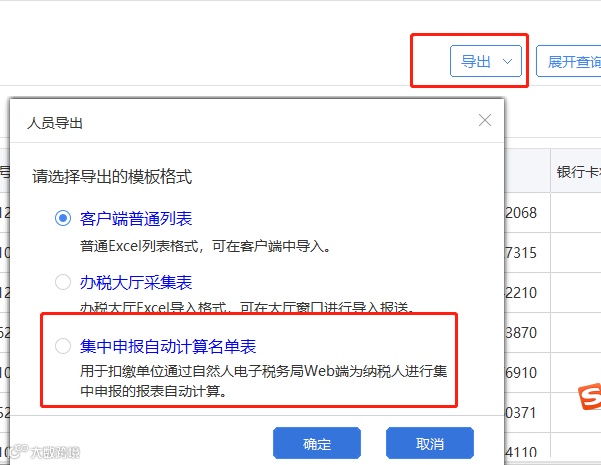601x465 pixels.
Task: Select the 办税大厅采集表 radio option
Action: [x=63, y=282]
